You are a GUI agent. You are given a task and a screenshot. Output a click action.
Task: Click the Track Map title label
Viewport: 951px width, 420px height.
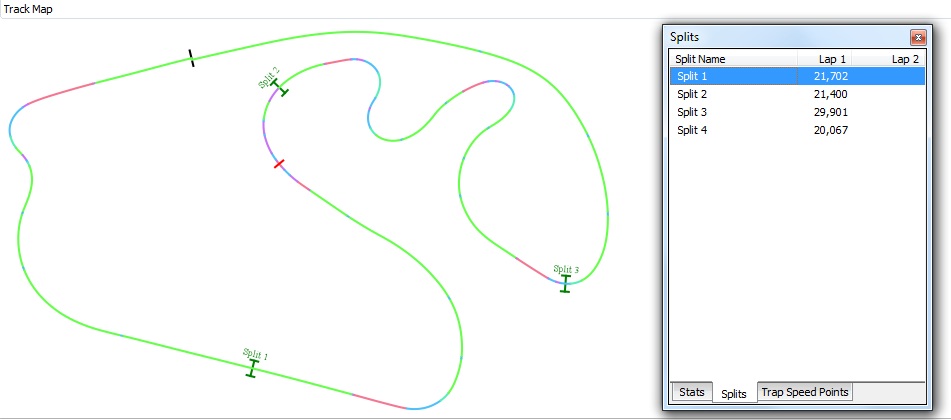pyautogui.click(x=29, y=9)
